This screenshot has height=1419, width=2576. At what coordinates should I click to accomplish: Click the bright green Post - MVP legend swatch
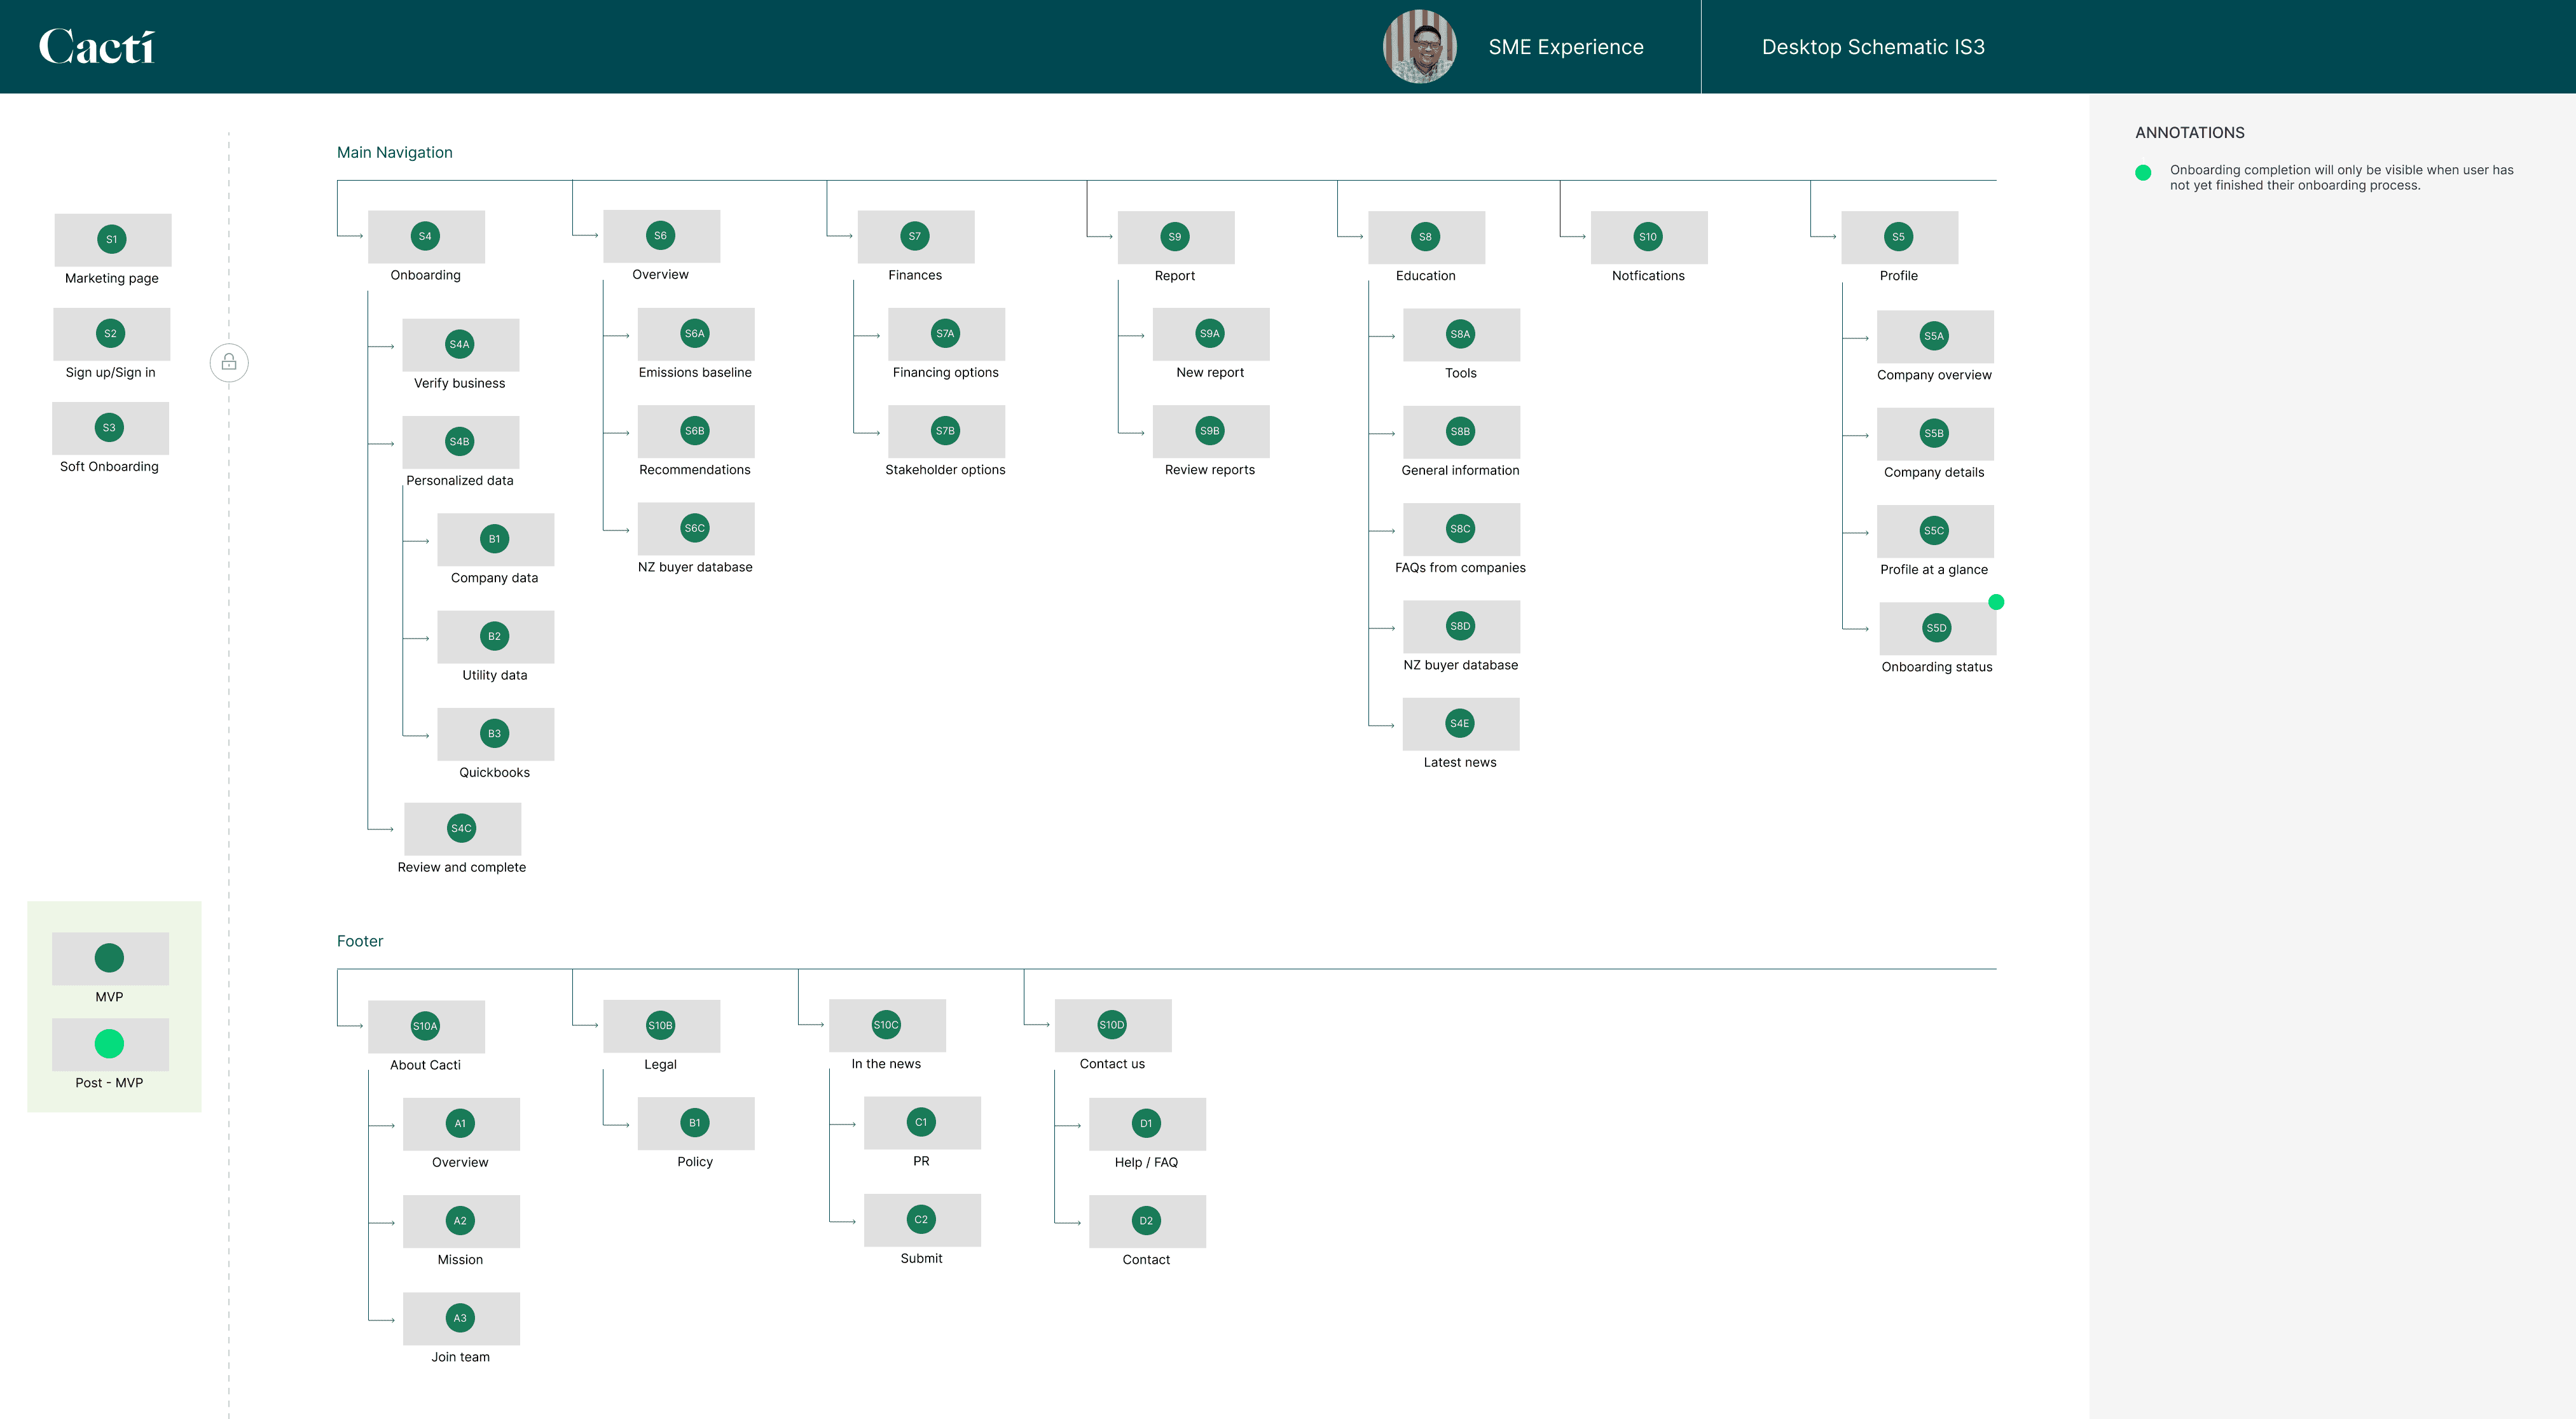click(110, 1044)
